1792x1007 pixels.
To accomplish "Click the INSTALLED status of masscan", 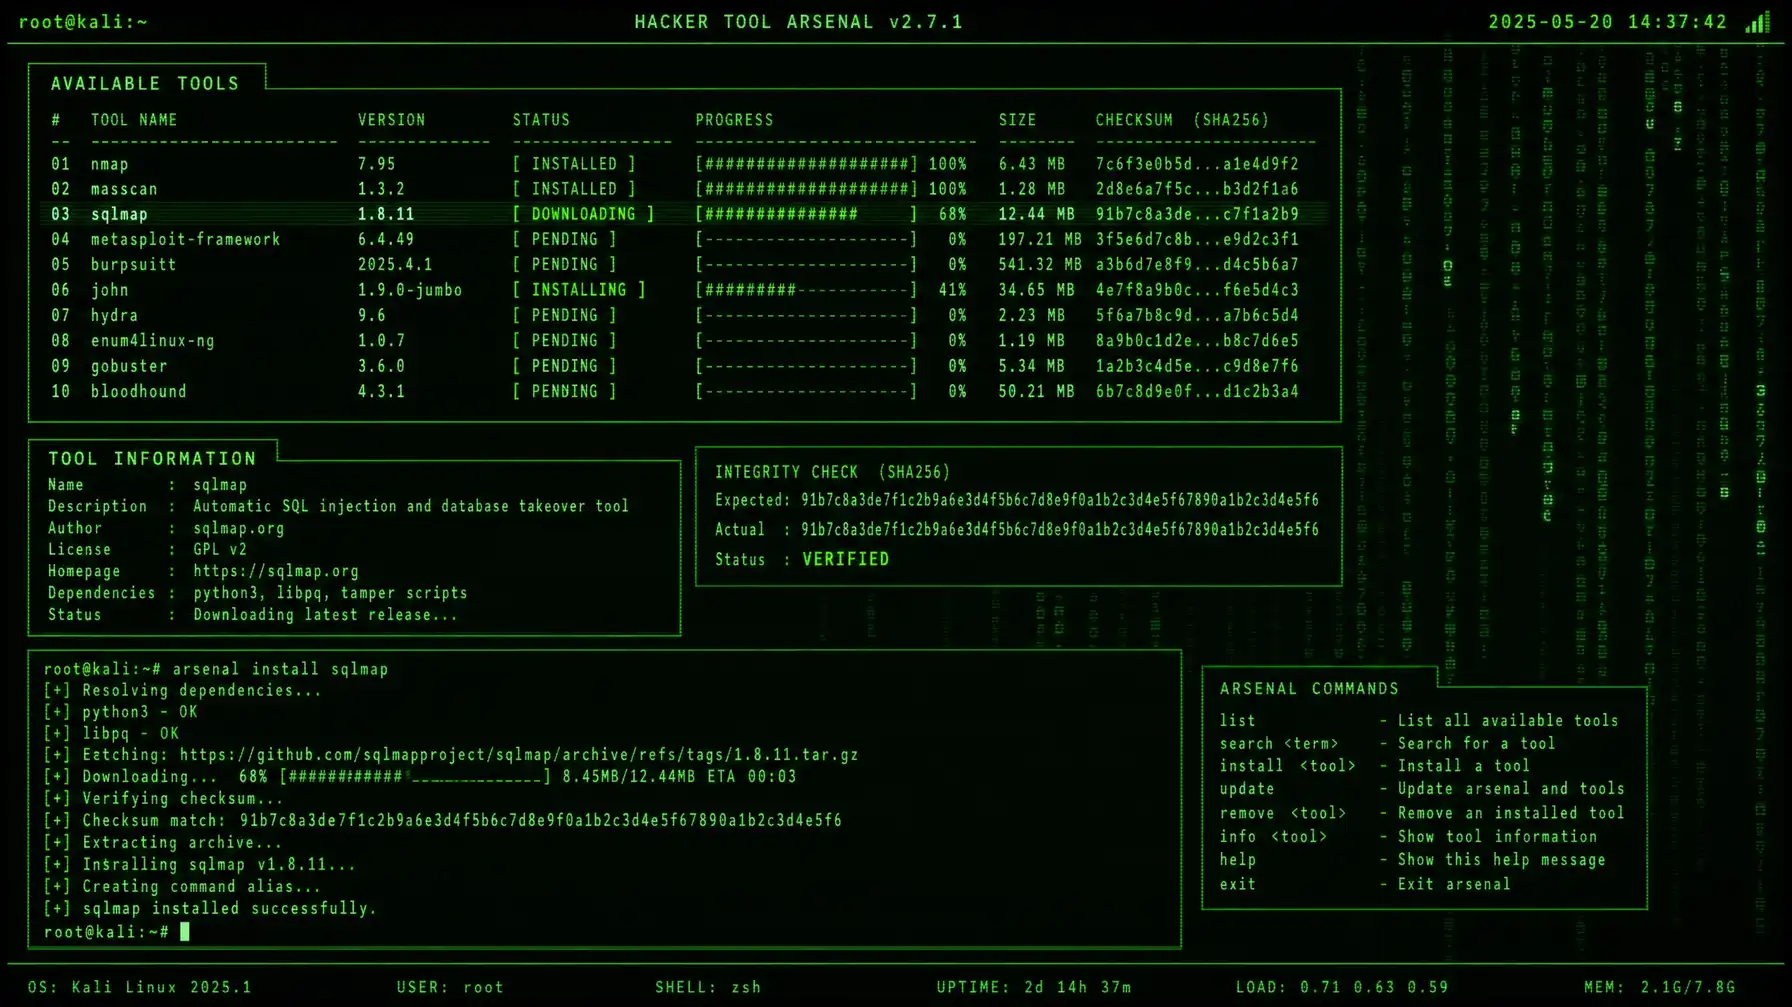I will (574, 189).
